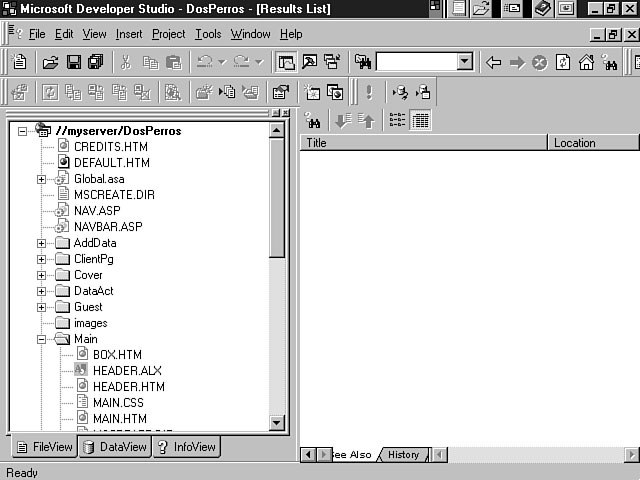The height and width of the screenshot is (480, 640).
Task: Toggle the details list view button
Action: (420, 120)
